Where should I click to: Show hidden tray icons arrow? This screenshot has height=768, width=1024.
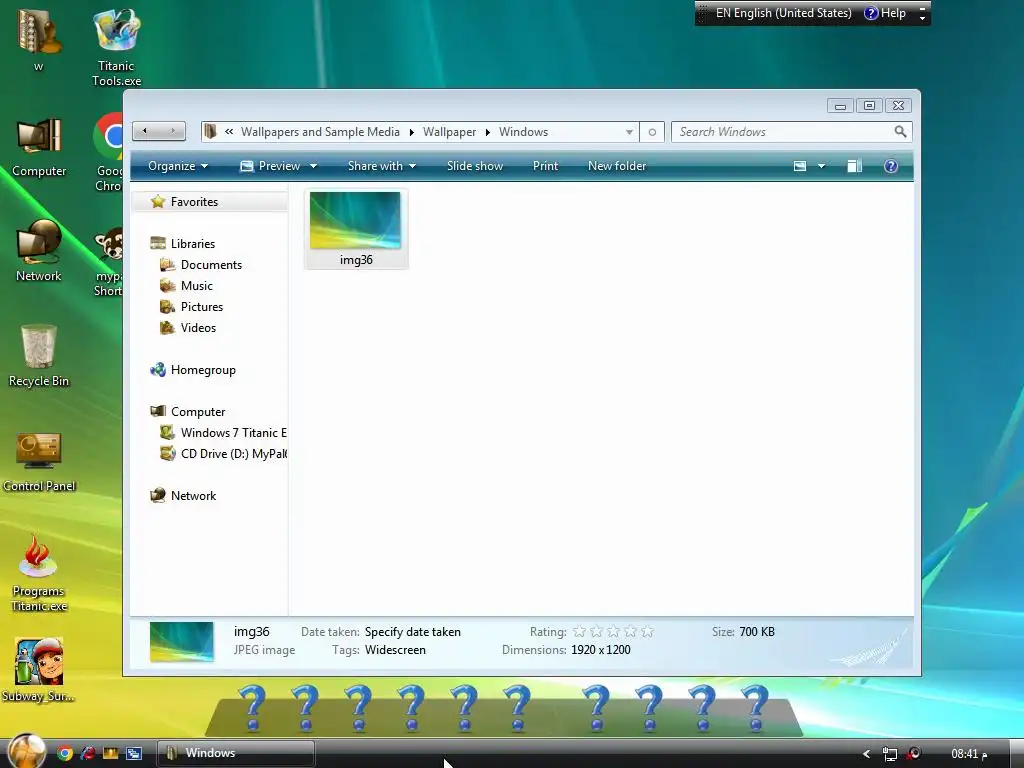(867, 754)
